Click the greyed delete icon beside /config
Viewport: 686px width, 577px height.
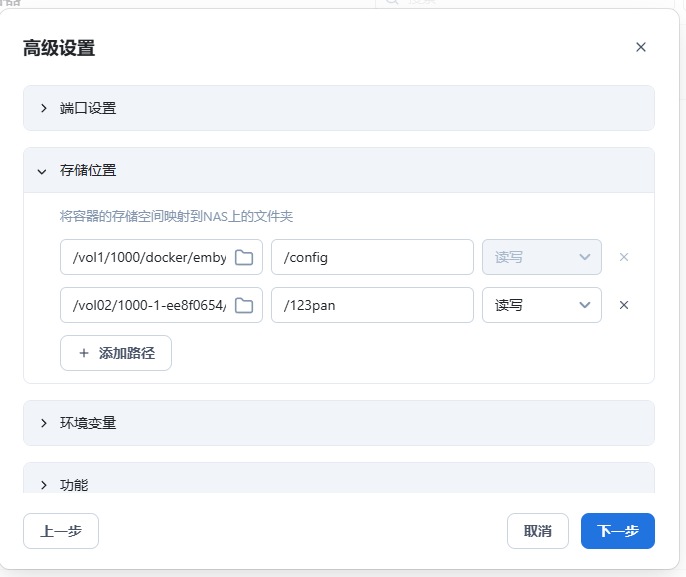click(x=624, y=257)
